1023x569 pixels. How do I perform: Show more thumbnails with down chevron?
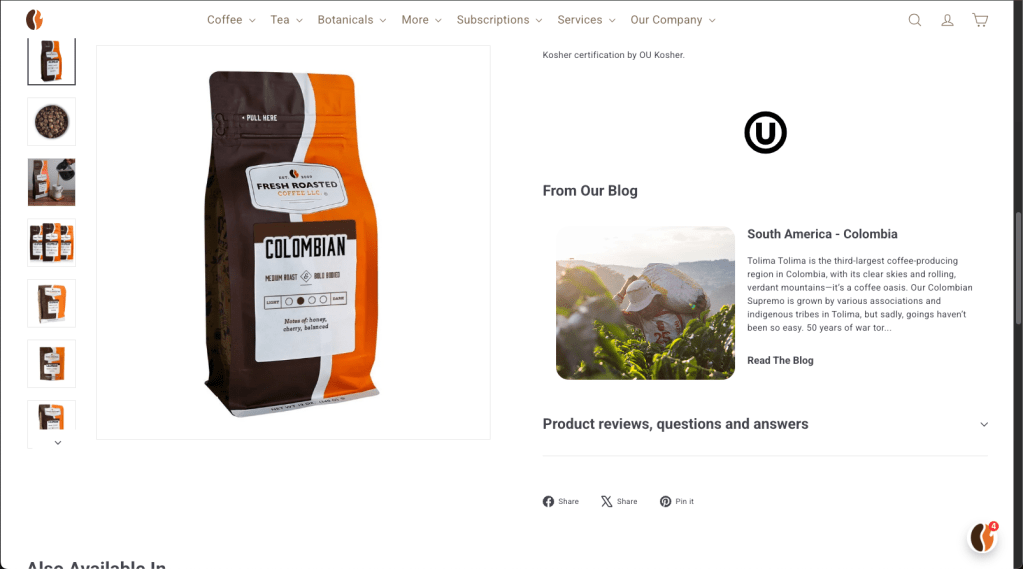point(58,442)
